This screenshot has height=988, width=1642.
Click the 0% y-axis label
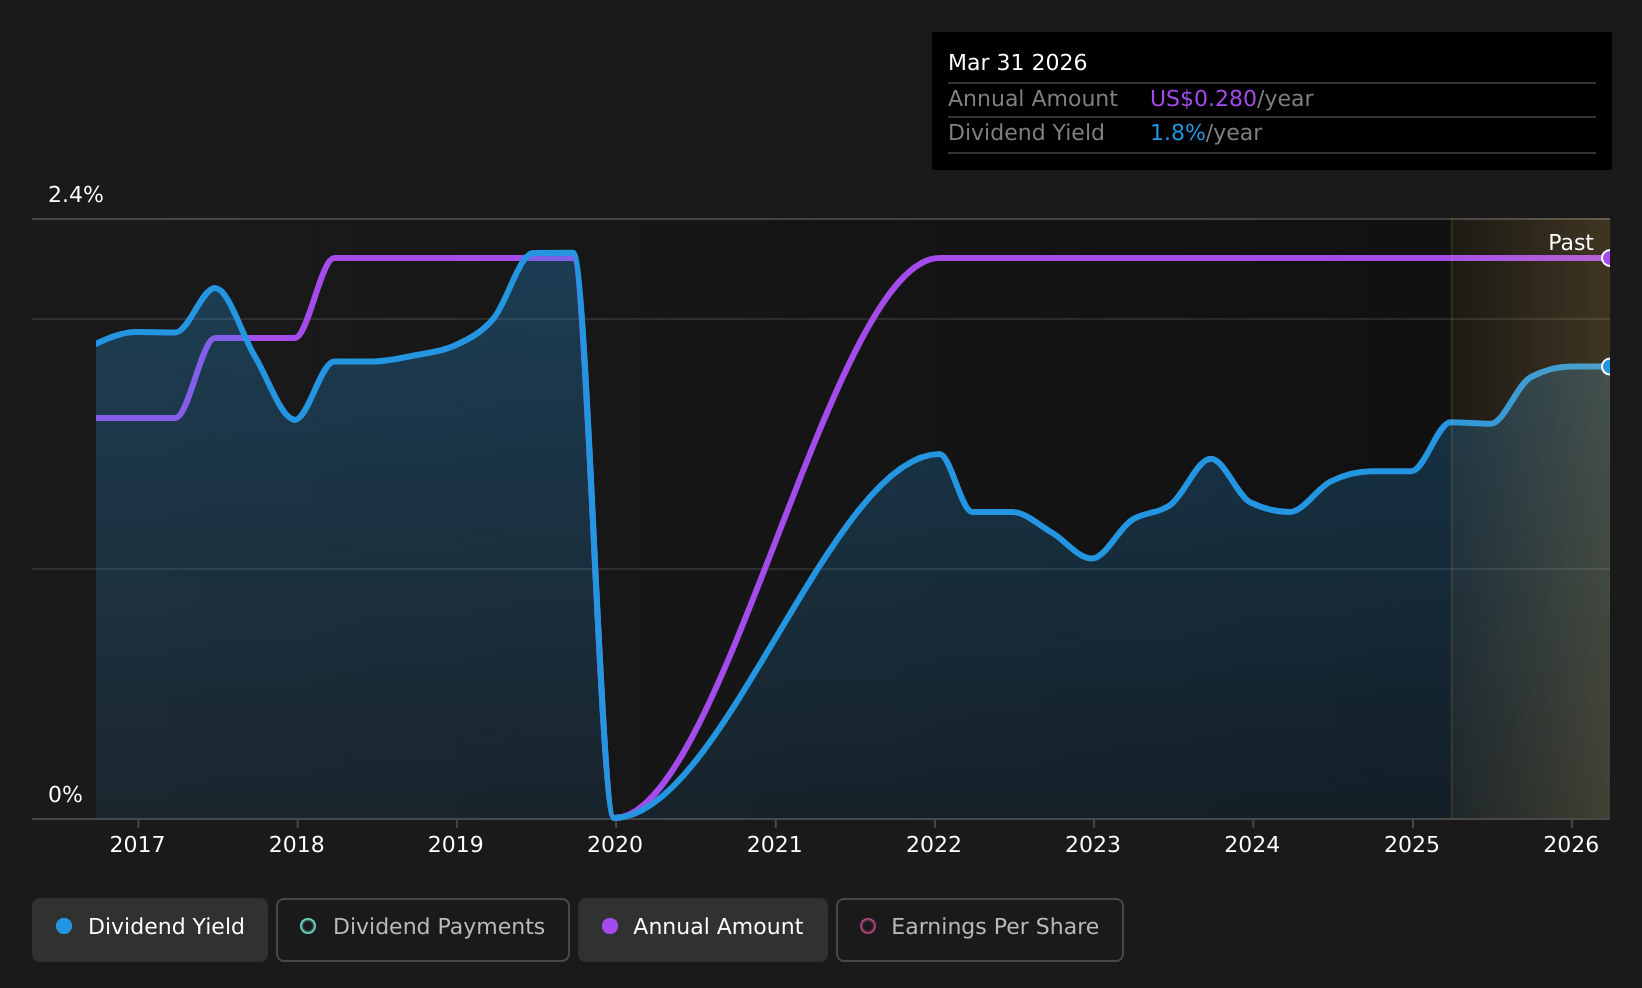click(x=65, y=795)
